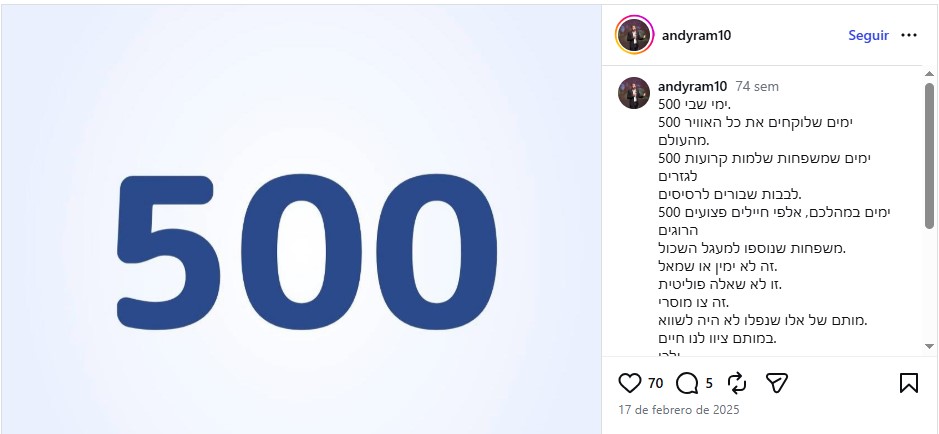Screen dimensions: 939x434
Task: Click the blue 500 post image
Action: coord(301,219)
